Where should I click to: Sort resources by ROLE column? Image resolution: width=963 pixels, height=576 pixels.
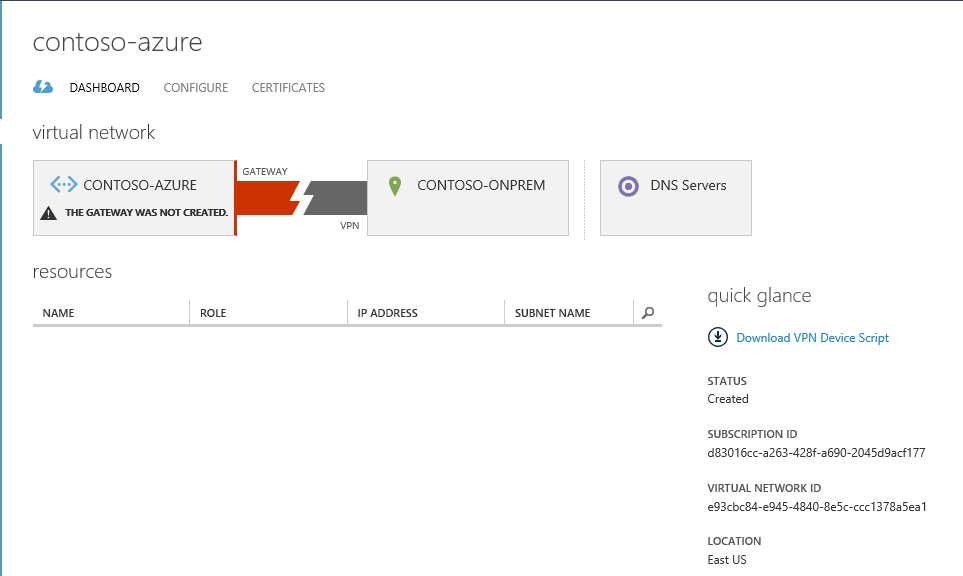213,313
